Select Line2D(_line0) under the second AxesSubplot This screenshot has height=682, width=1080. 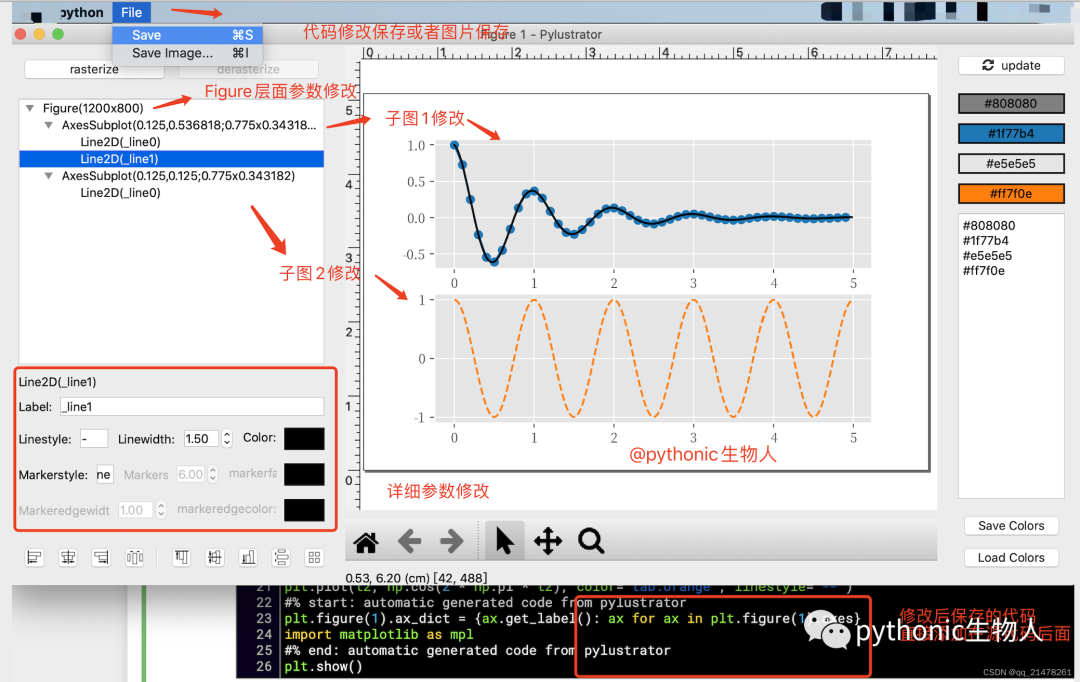172,193
